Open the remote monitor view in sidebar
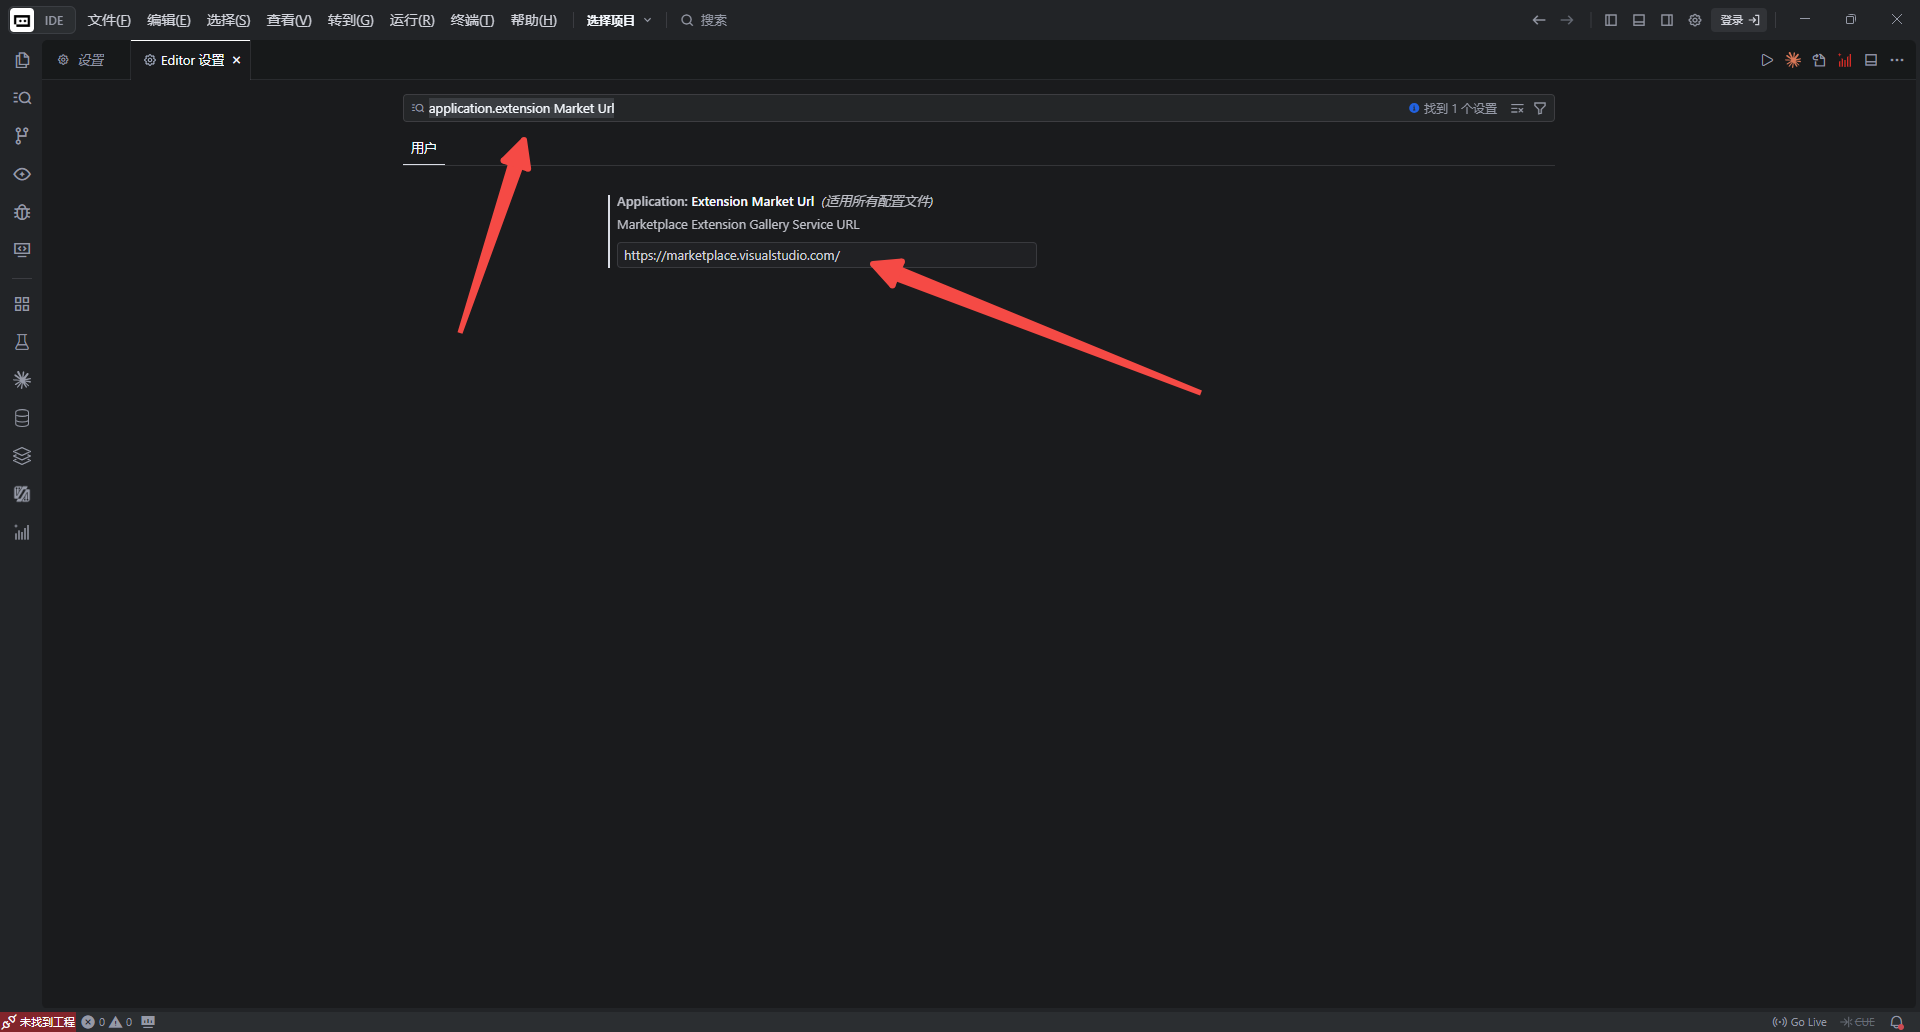The height and width of the screenshot is (1032, 1920). coord(22,250)
